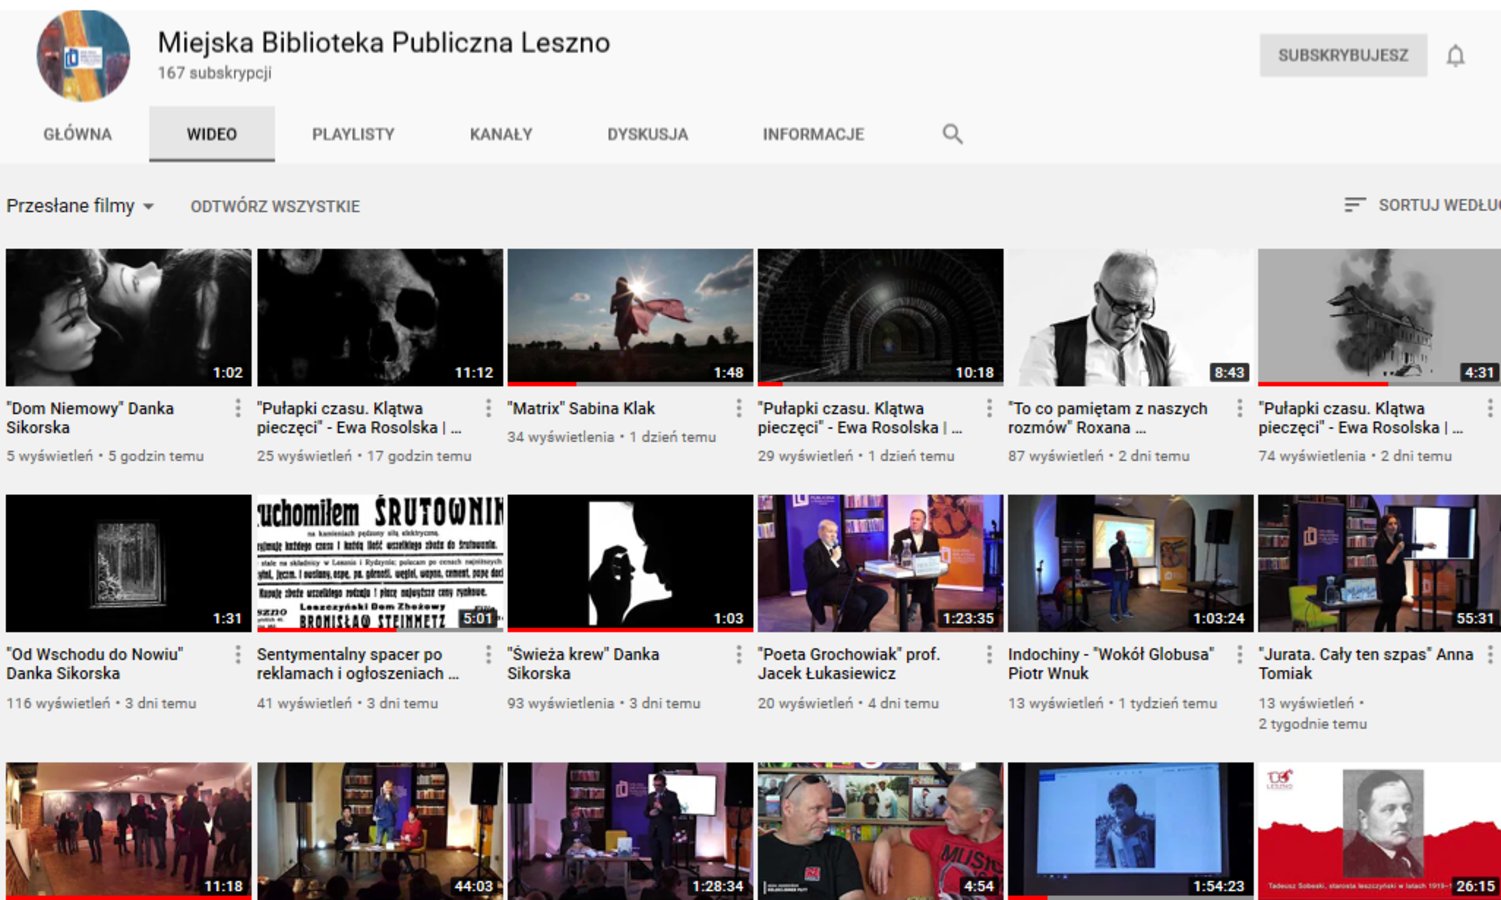This screenshot has height=900, width=1501.
Task: Open the skull thumbnail video 11:12
Action: pos(380,317)
